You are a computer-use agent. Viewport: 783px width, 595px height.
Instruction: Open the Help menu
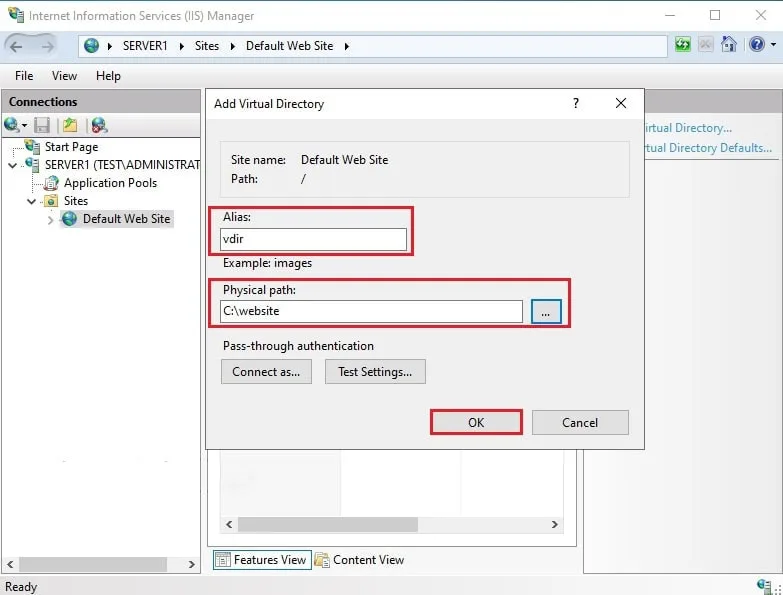pos(108,76)
